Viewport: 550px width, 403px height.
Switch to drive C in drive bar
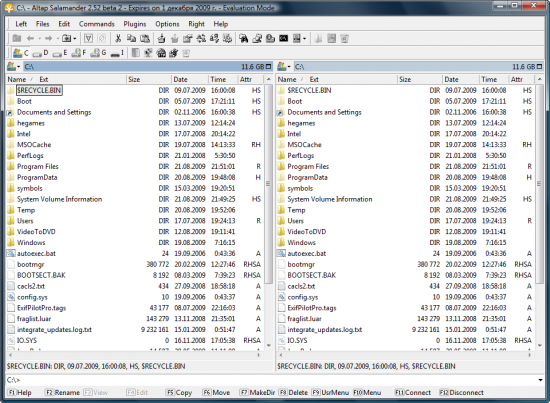(21, 53)
